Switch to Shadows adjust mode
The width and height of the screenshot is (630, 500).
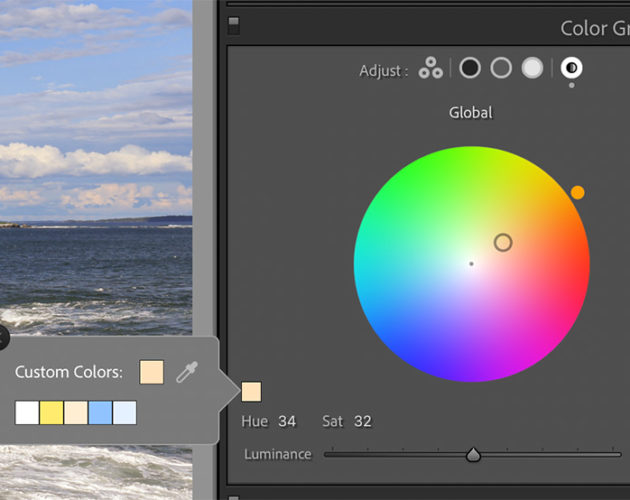[470, 68]
